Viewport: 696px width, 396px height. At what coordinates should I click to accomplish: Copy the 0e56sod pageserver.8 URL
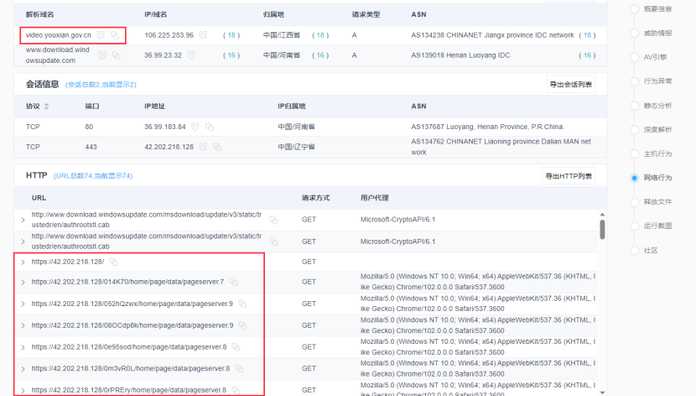[x=236, y=347]
